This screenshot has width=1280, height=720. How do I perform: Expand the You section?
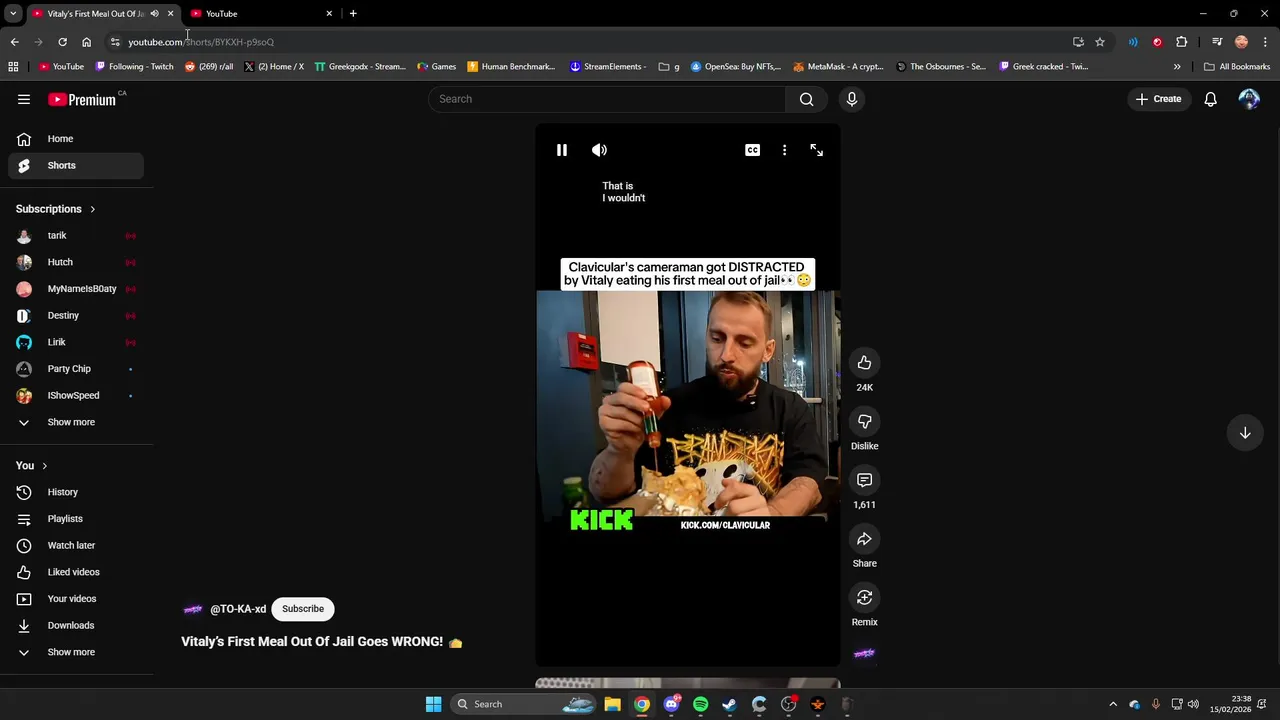point(32,466)
